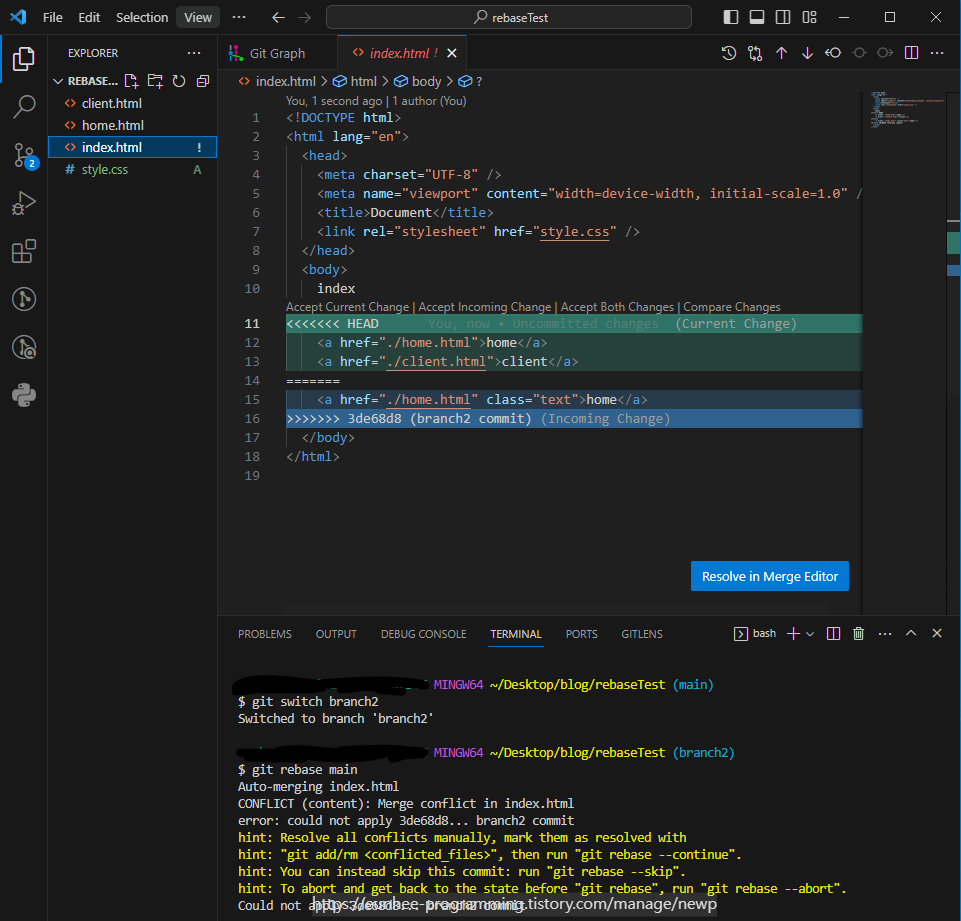Kill terminal using the trash icon

tap(858, 633)
